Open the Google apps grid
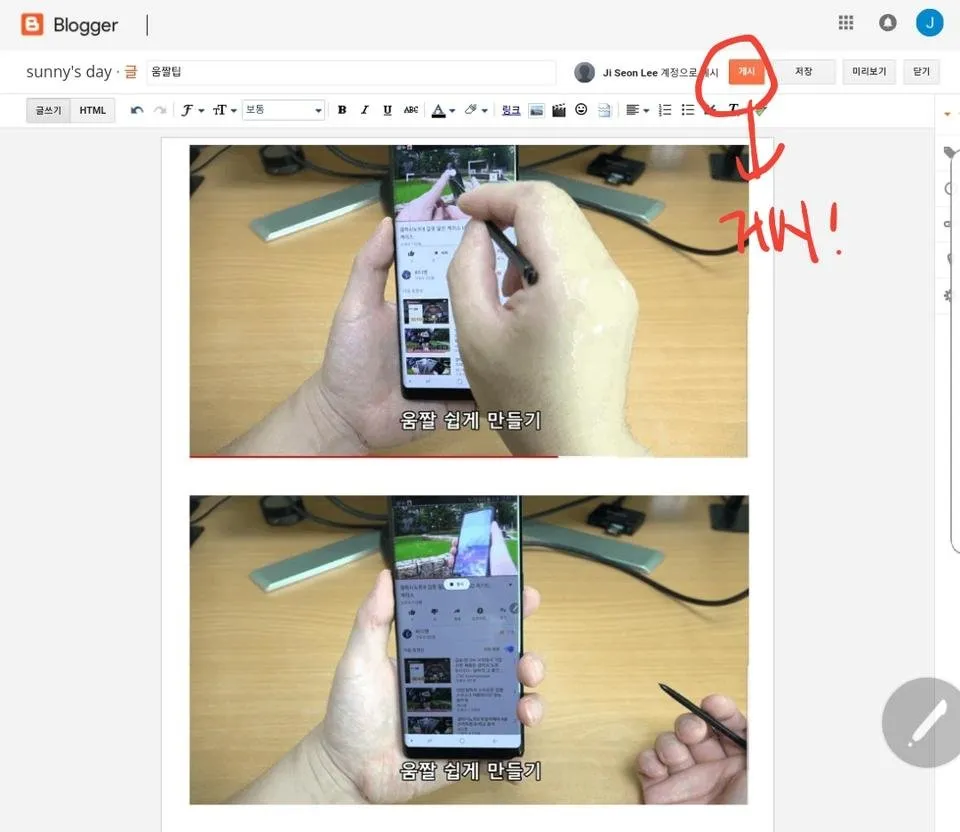This screenshot has height=832, width=960. tap(846, 23)
